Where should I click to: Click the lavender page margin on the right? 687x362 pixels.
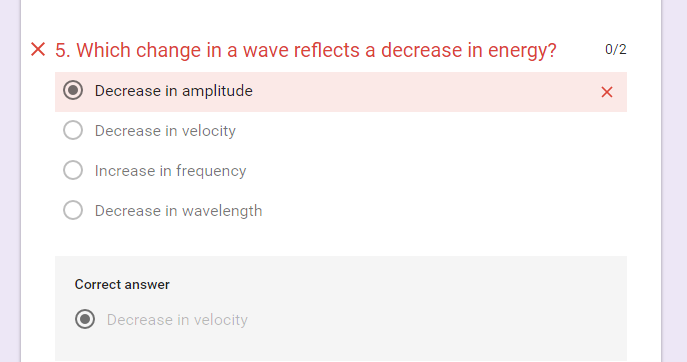(x=675, y=181)
